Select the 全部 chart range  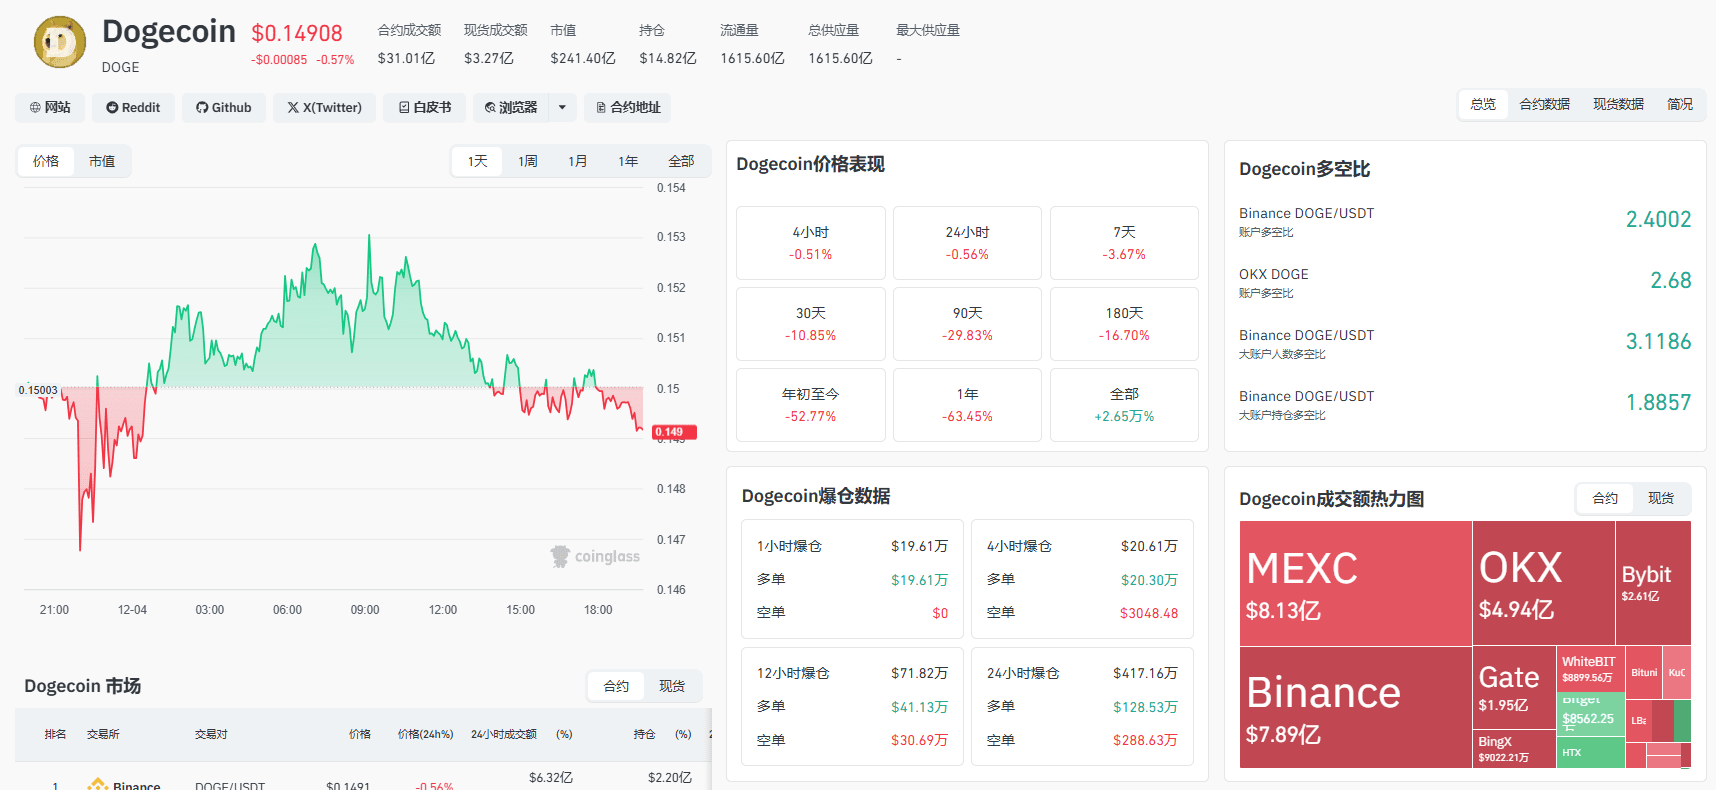(681, 161)
